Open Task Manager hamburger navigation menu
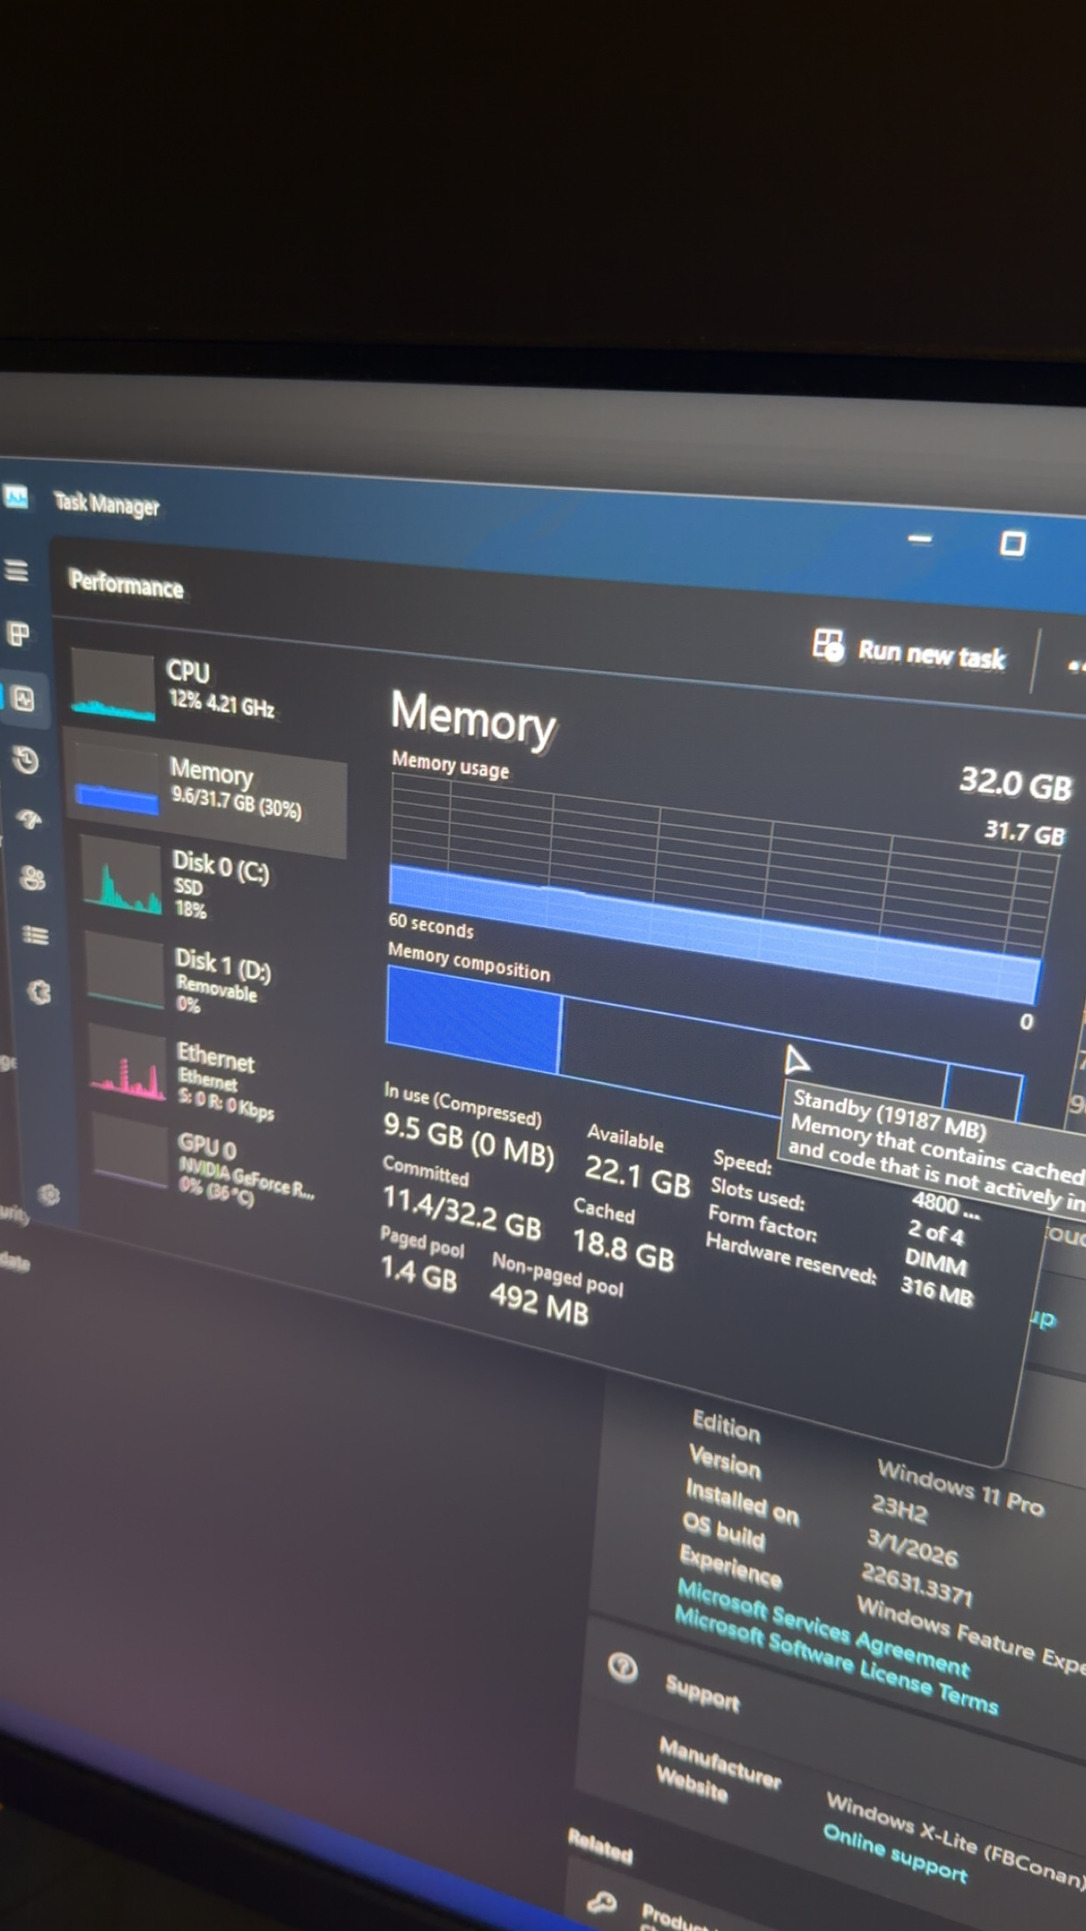 [16, 571]
